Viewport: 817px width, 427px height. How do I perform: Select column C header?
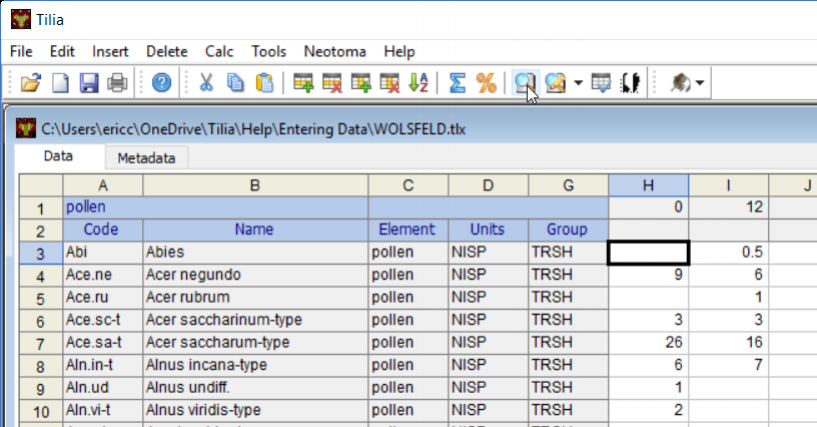408,185
